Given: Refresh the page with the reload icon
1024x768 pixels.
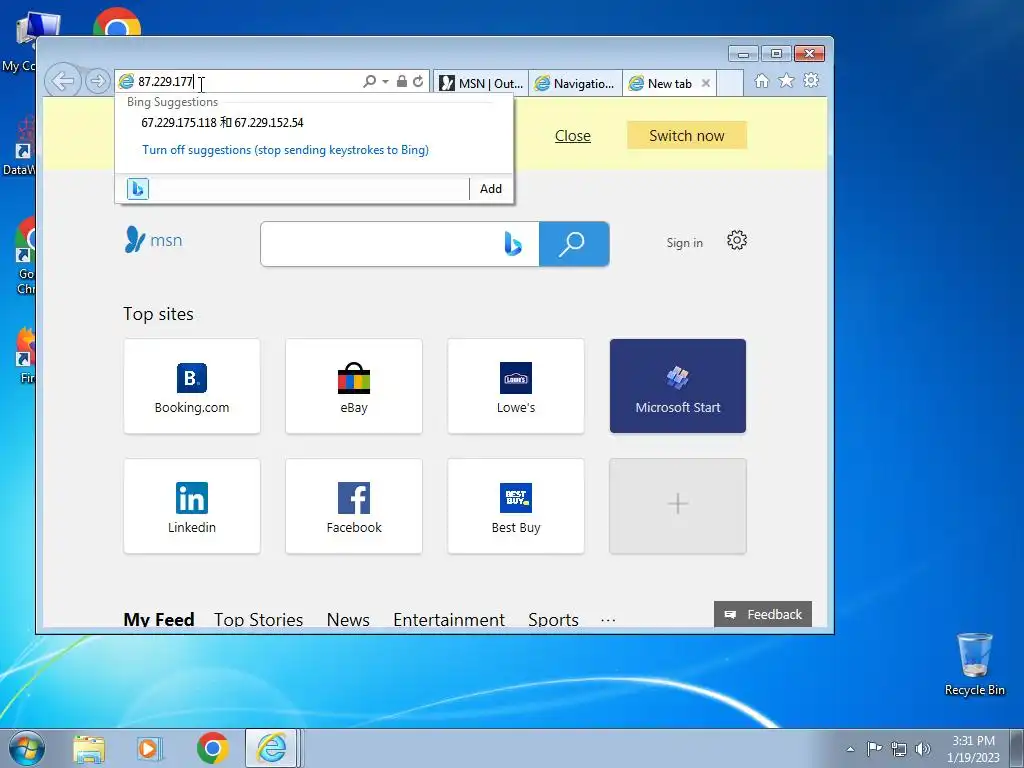Looking at the screenshot, I should (x=418, y=81).
